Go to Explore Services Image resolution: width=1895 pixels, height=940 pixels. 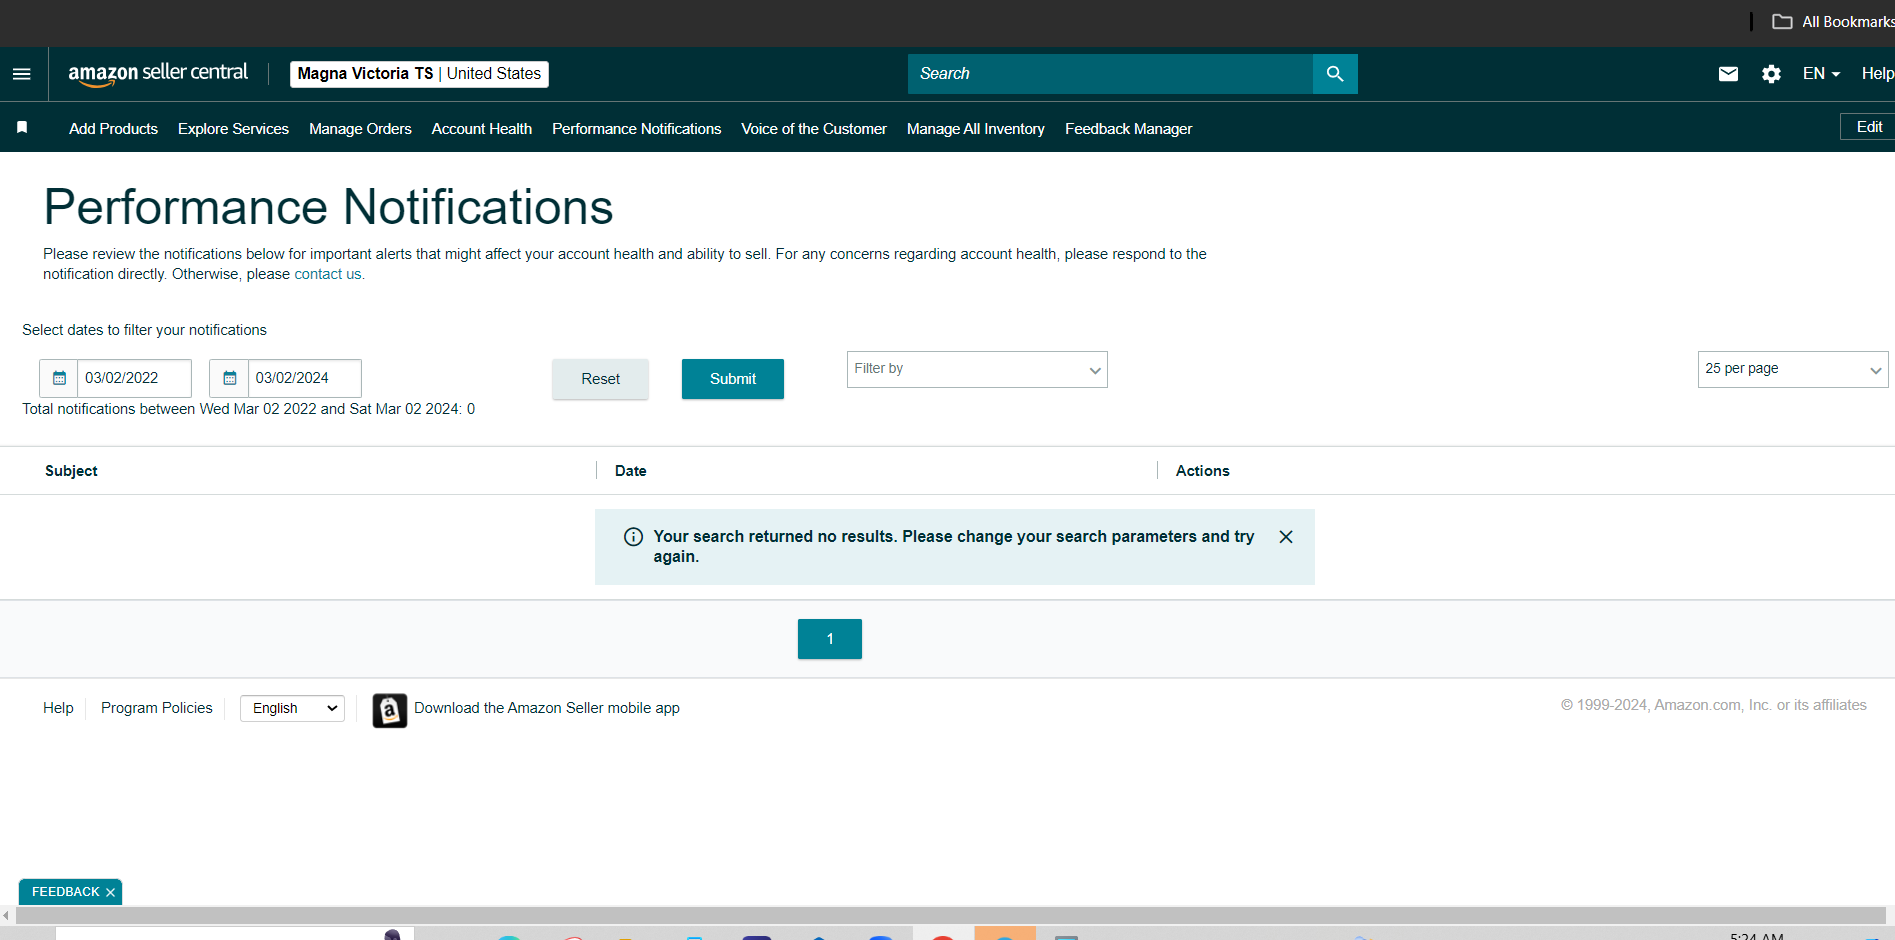tap(233, 129)
